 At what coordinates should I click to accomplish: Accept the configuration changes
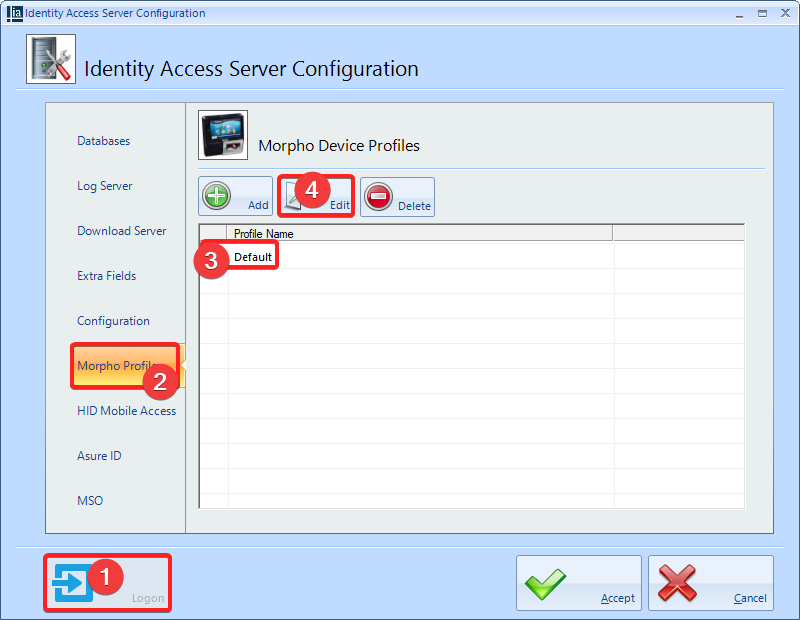click(579, 583)
